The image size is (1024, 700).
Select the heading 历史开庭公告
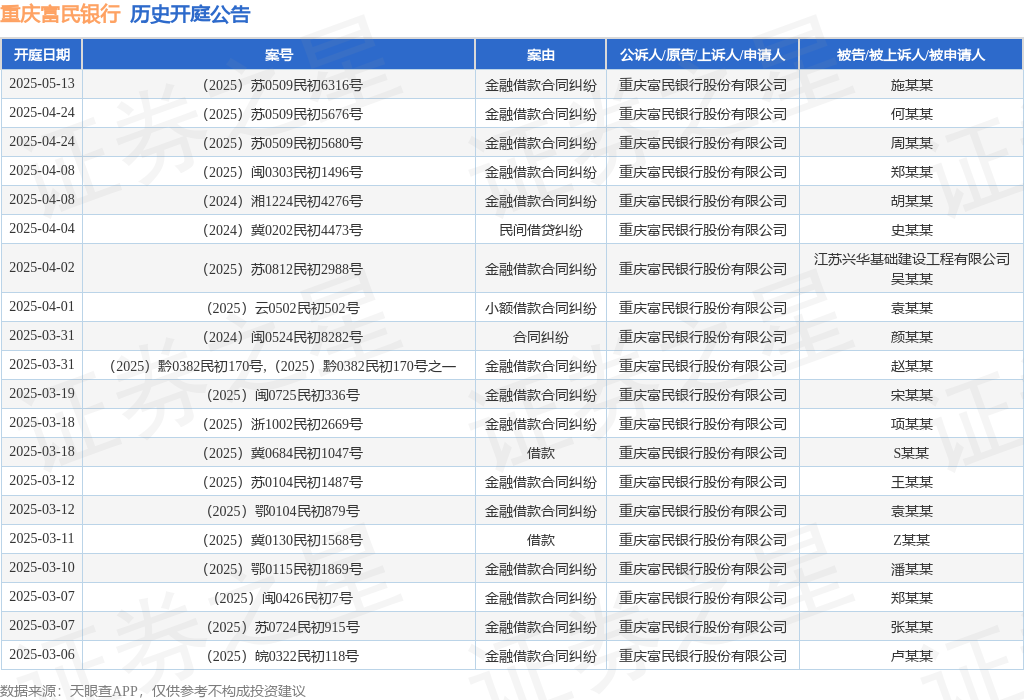point(190,14)
